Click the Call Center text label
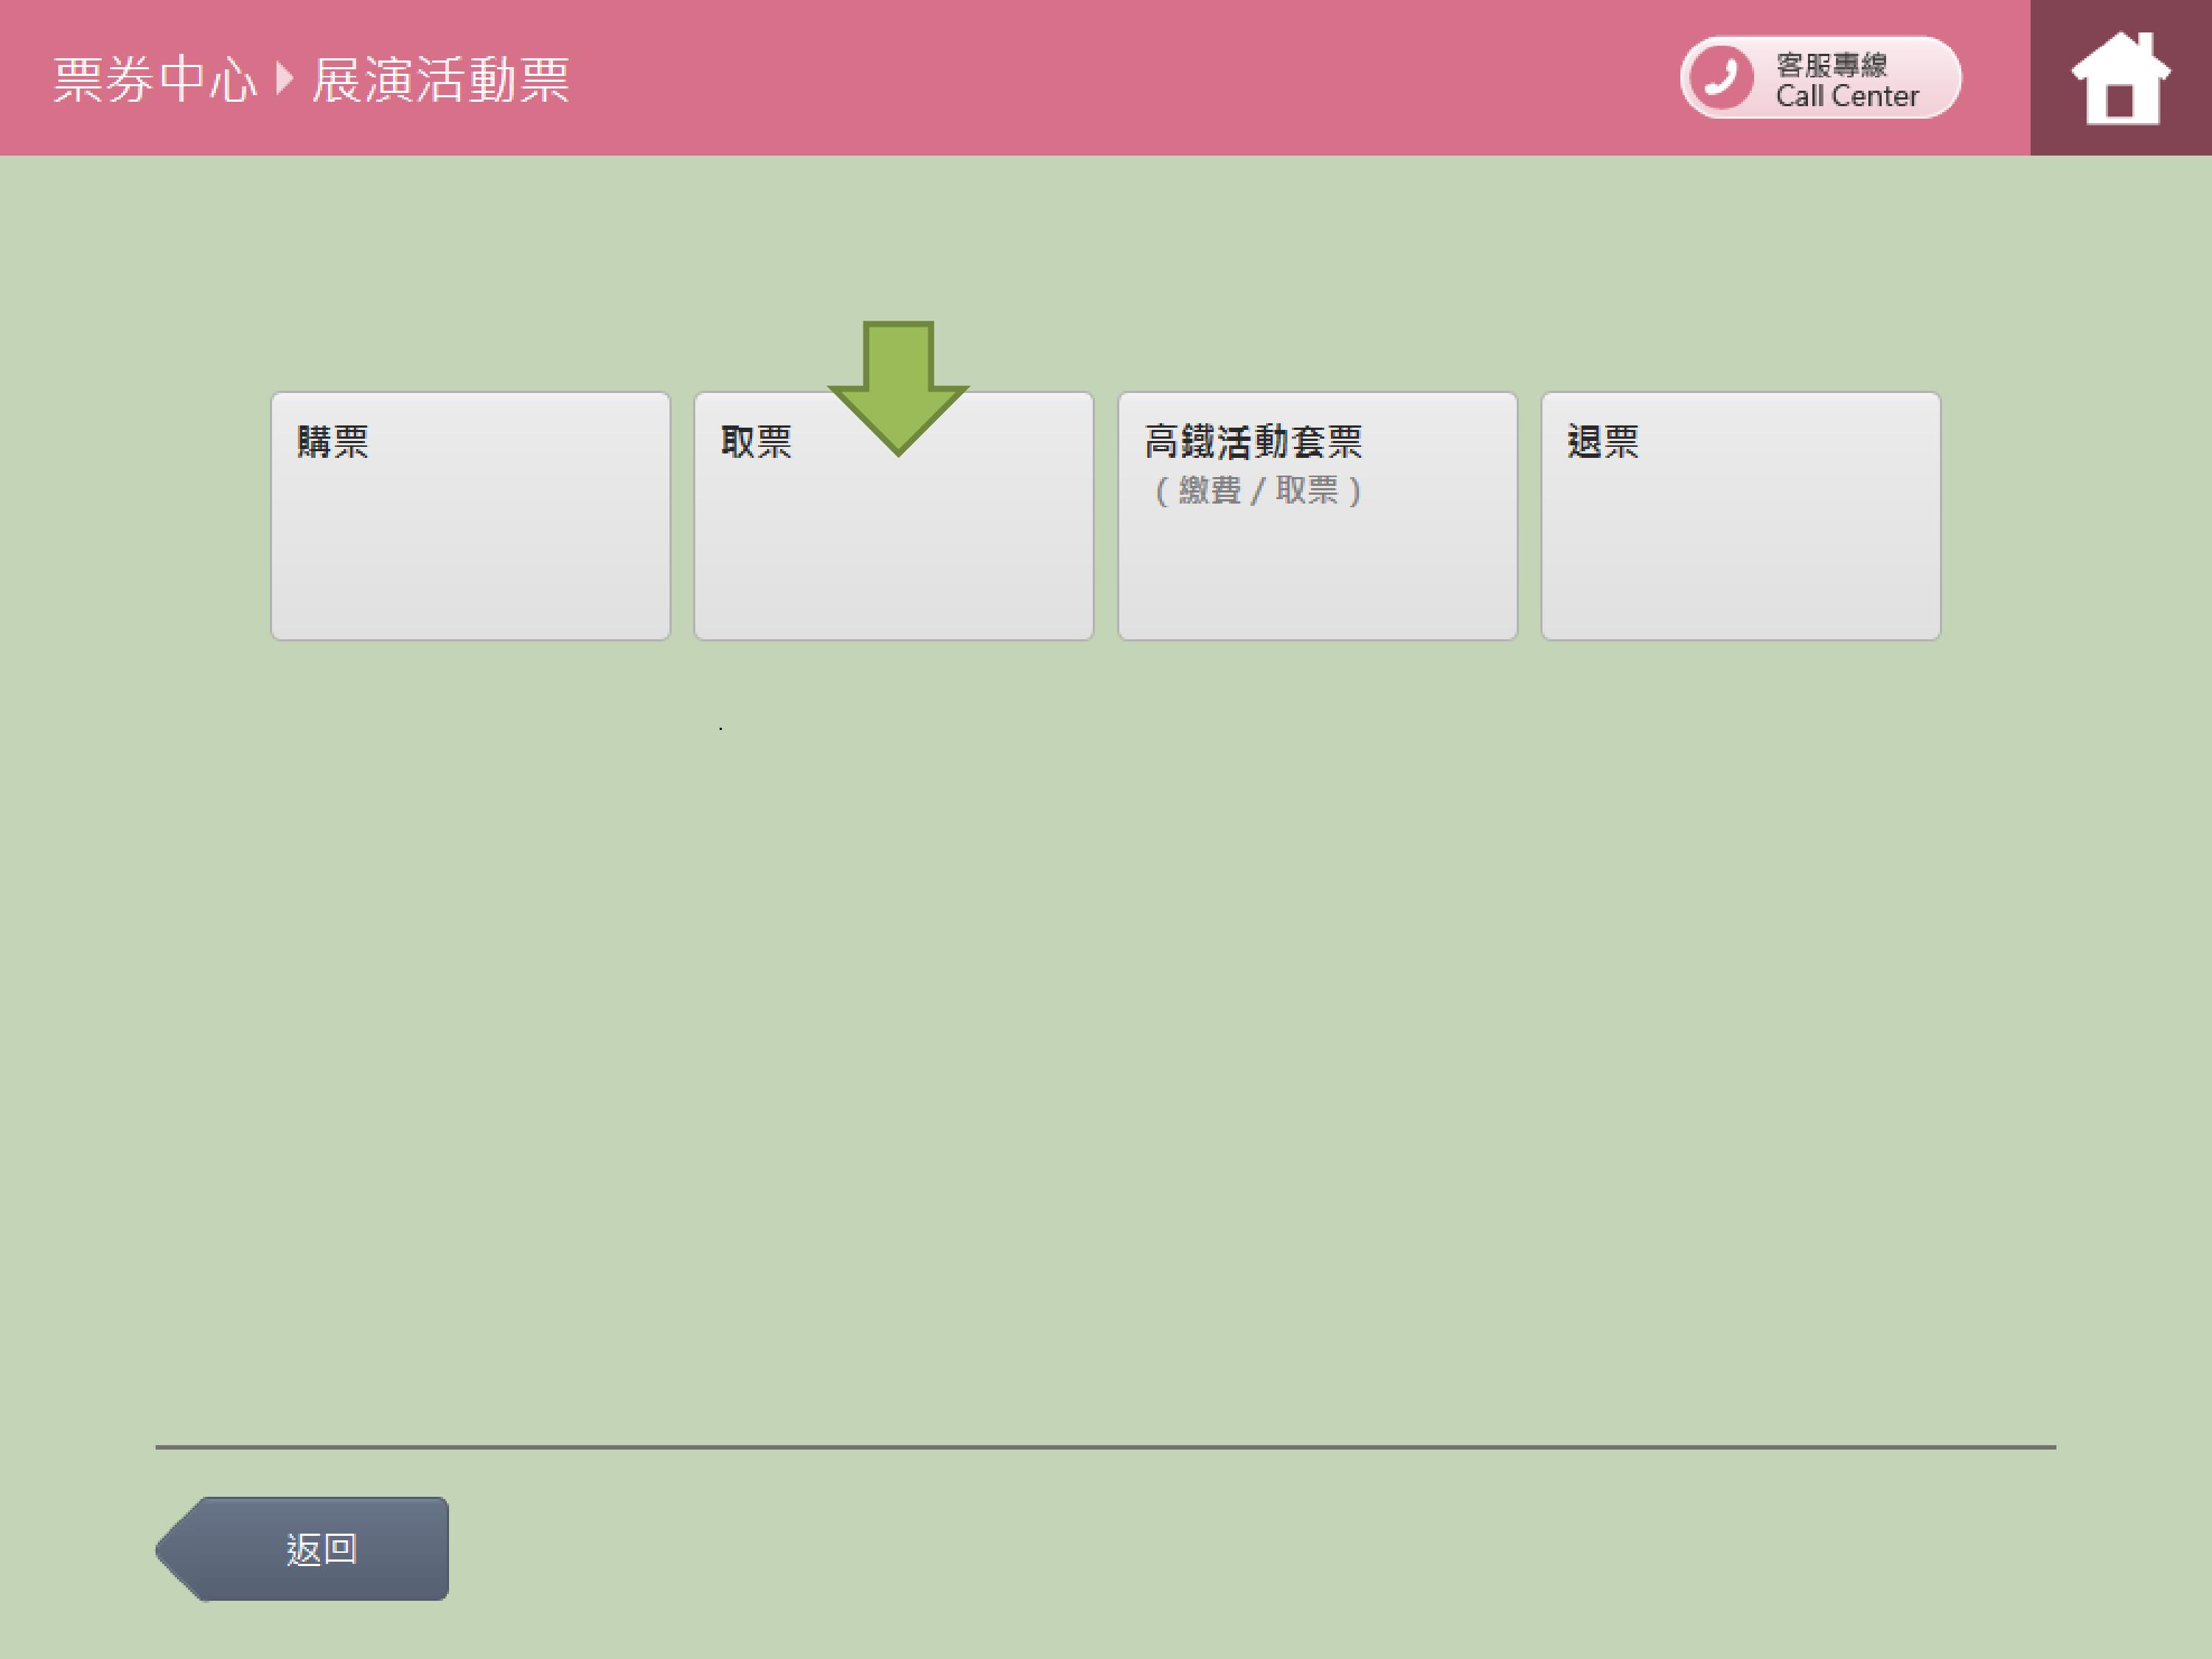This screenshot has height=1659, width=2212. (x=1846, y=96)
